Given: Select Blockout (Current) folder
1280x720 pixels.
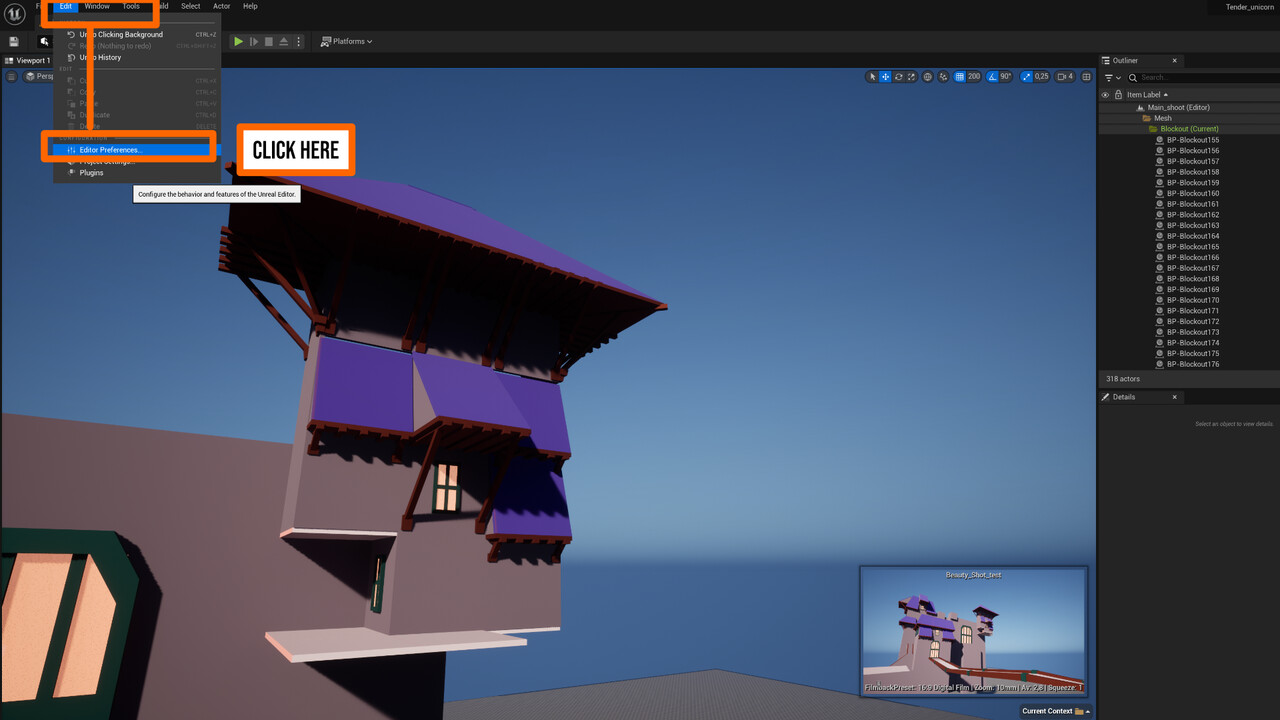Looking at the screenshot, I should point(1189,129).
